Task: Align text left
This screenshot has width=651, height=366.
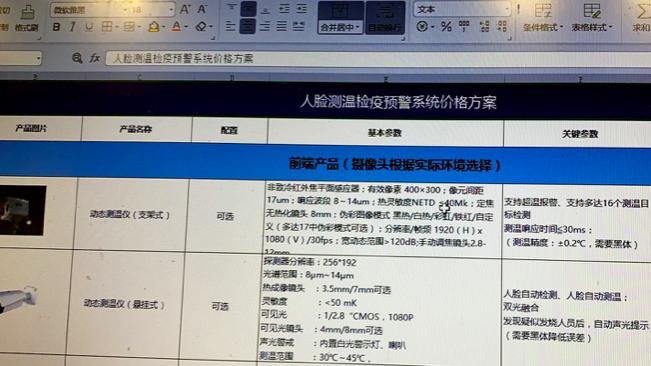Action: pos(230,27)
